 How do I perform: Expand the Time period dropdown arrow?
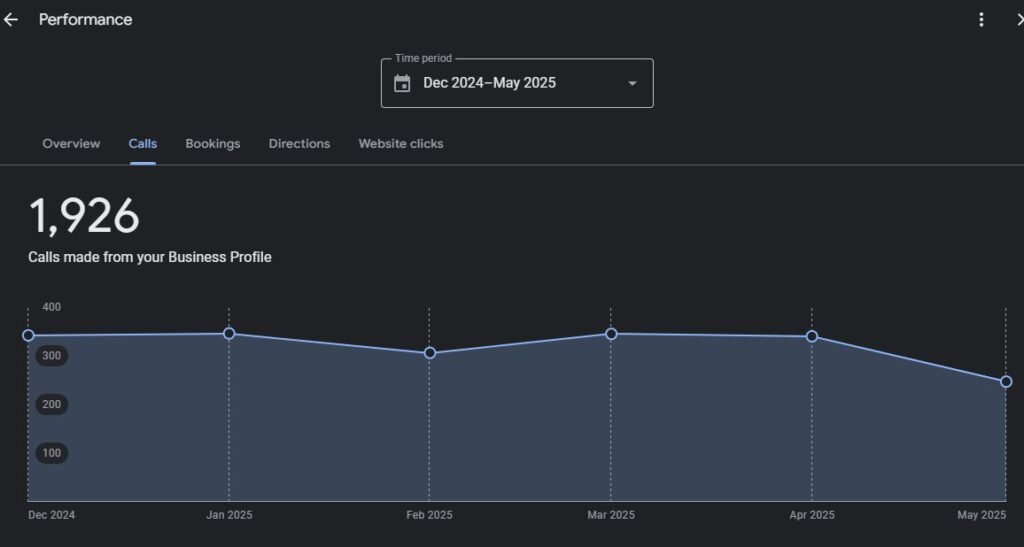pyautogui.click(x=632, y=83)
